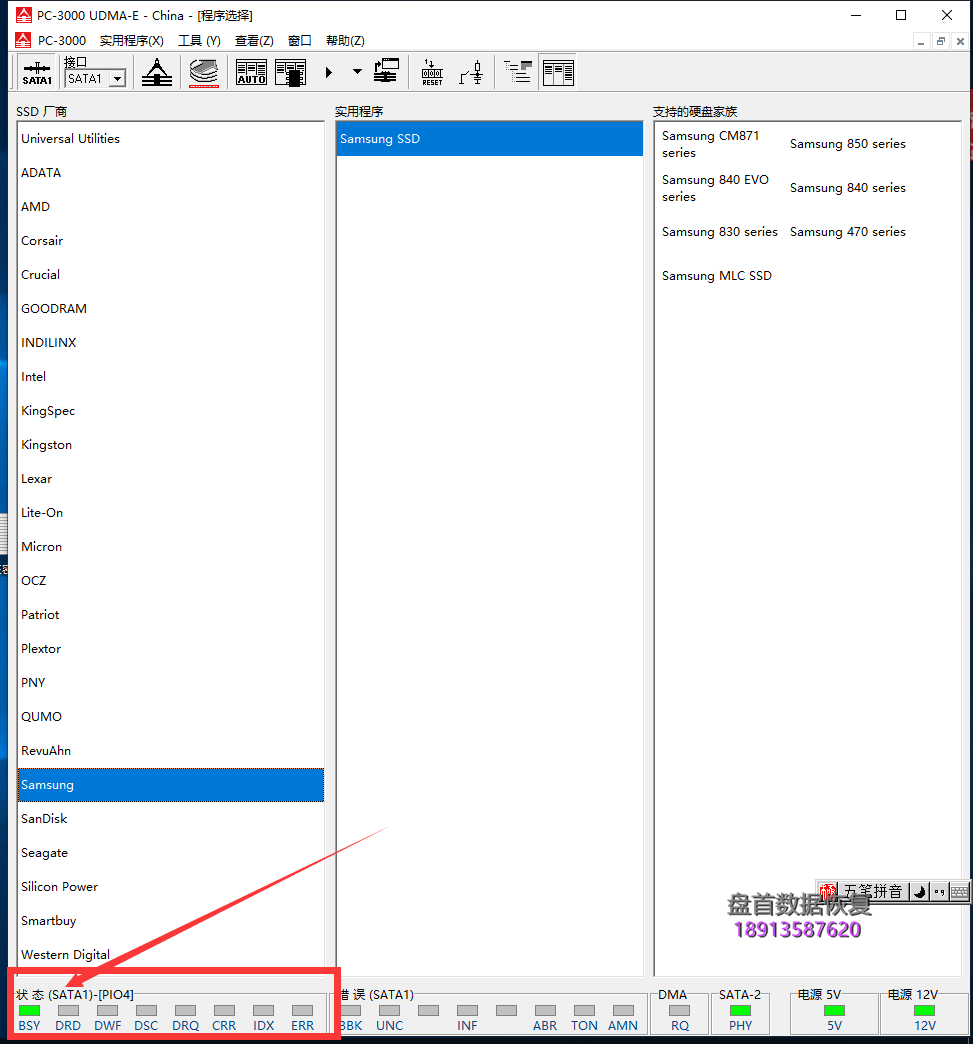Open the 实用程序(X) menu
Screen dimensions: 973x1044
point(131,41)
